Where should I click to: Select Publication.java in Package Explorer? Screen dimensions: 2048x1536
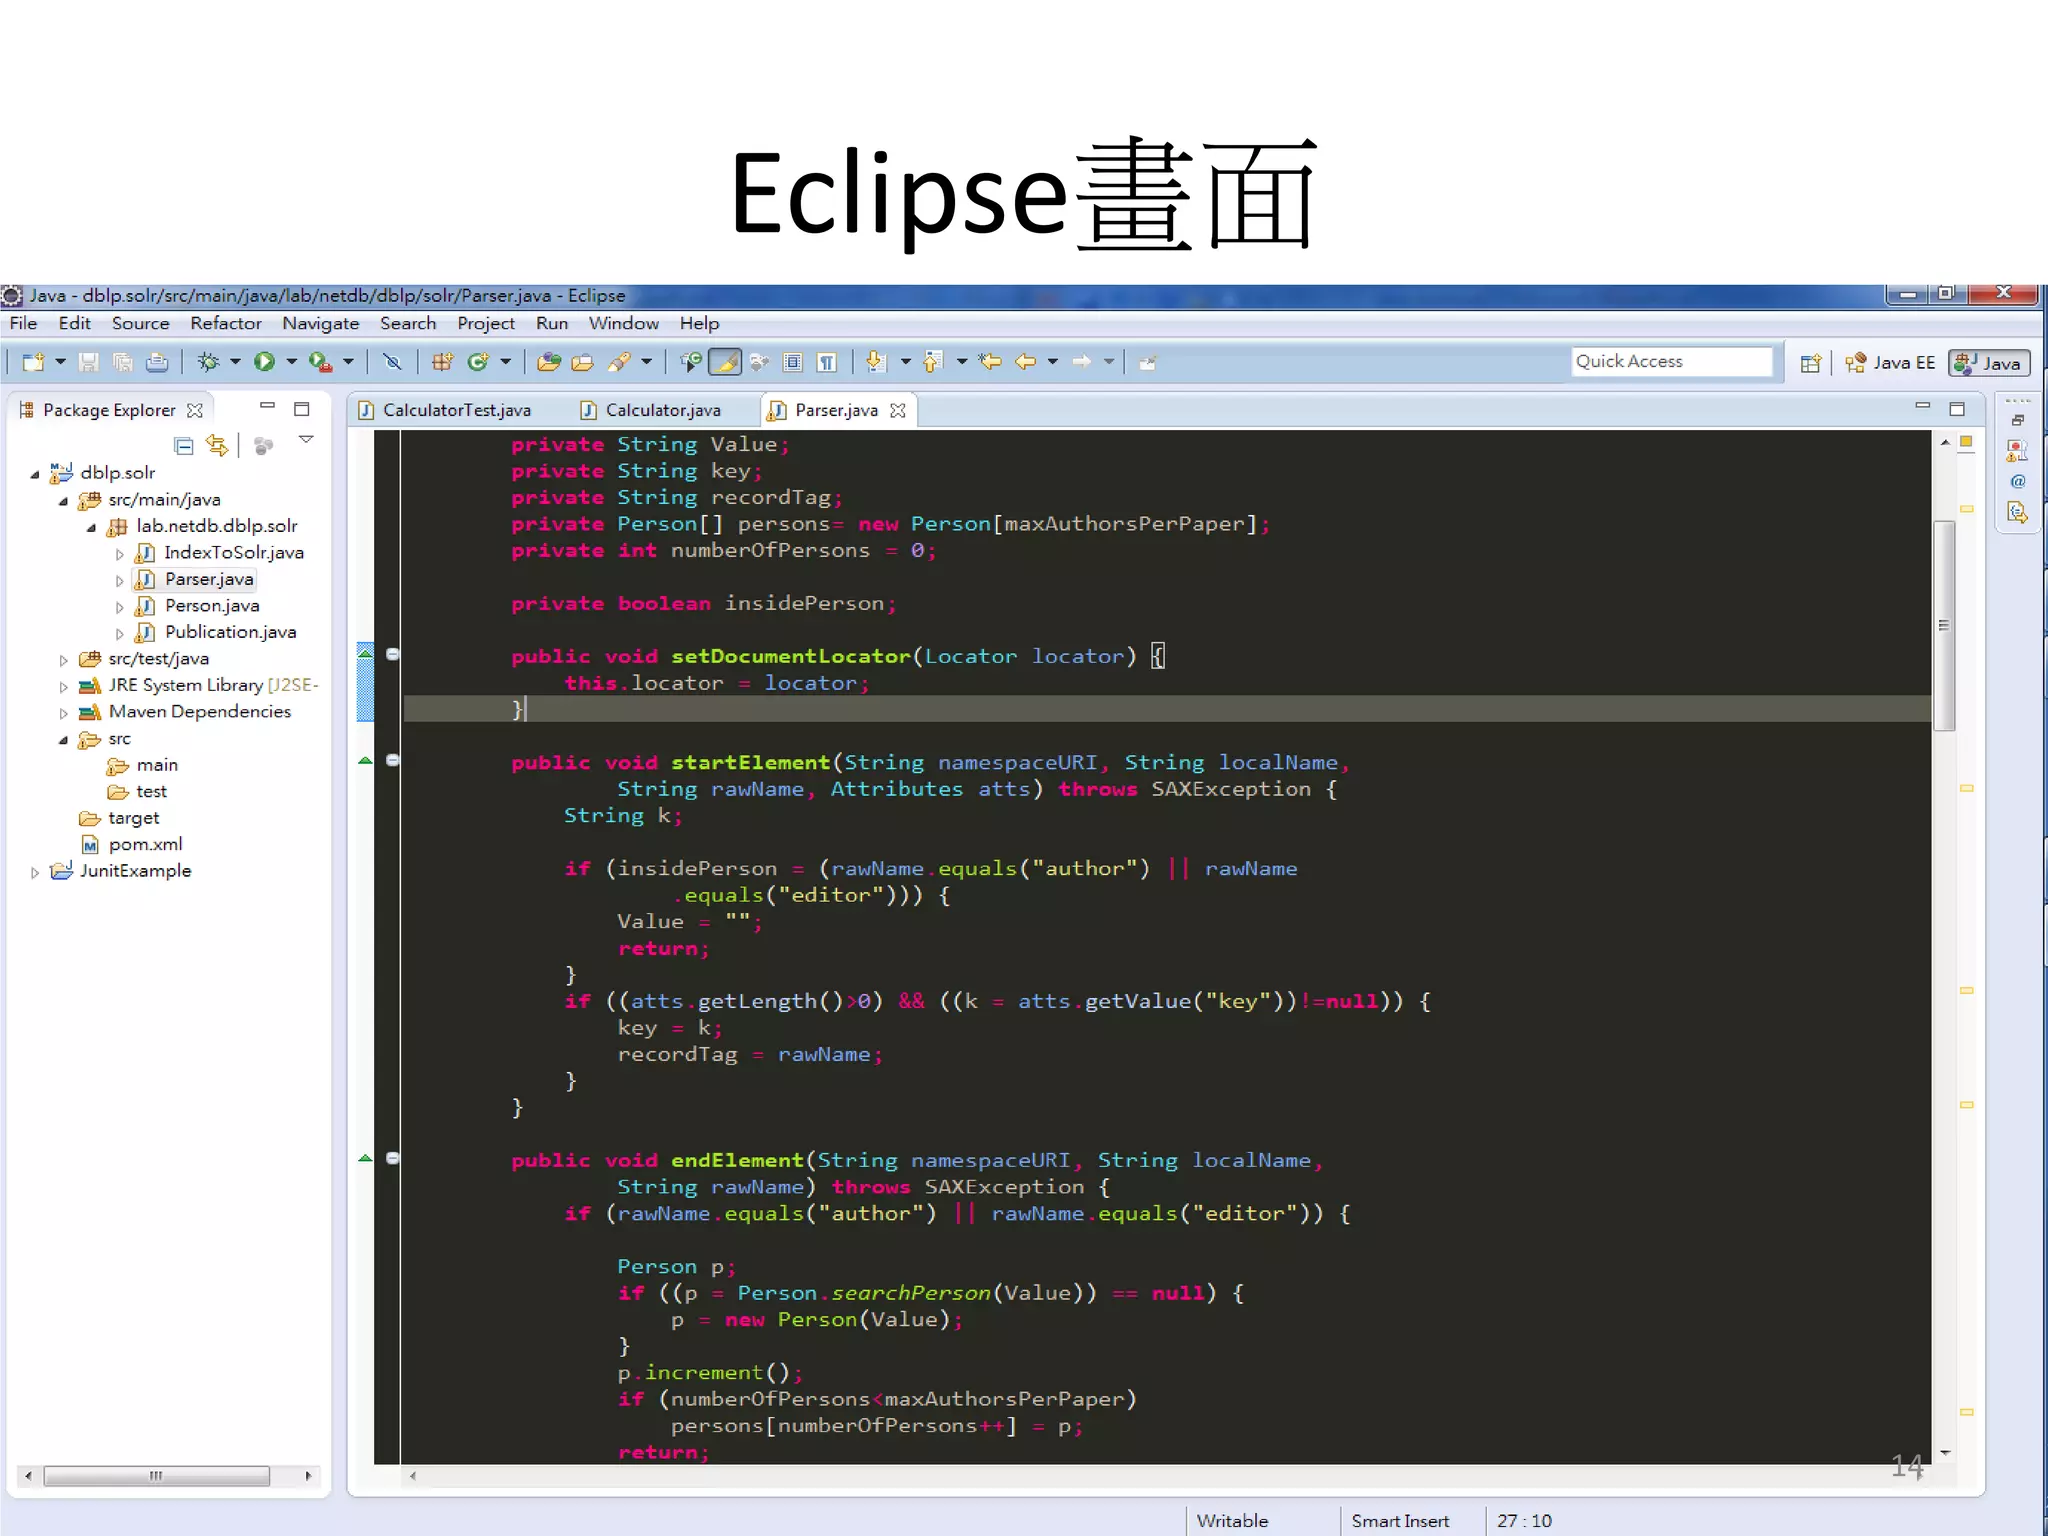point(230,632)
